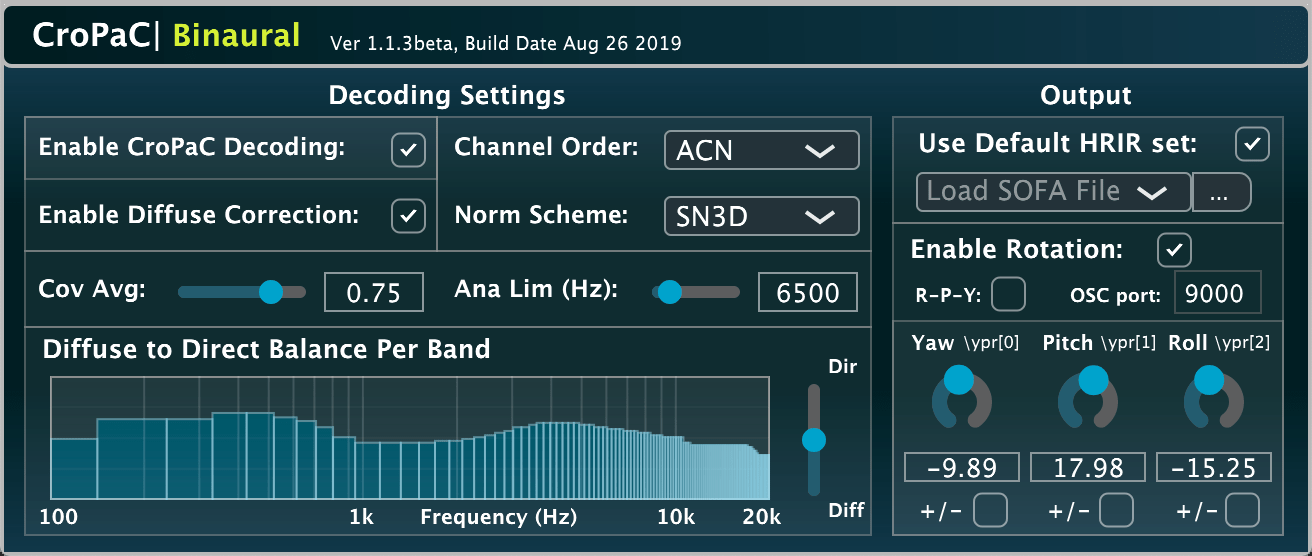Open the Channel Order ACN dropdown

[761, 150]
